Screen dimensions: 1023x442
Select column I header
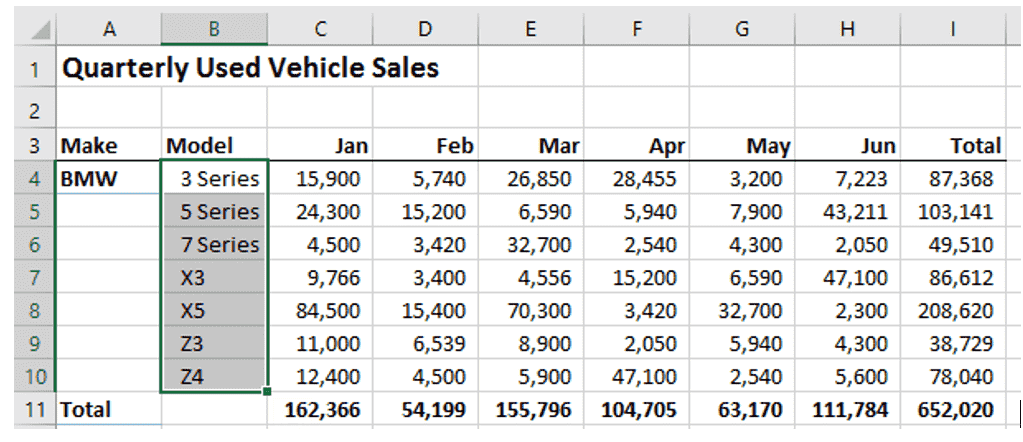[953, 30]
